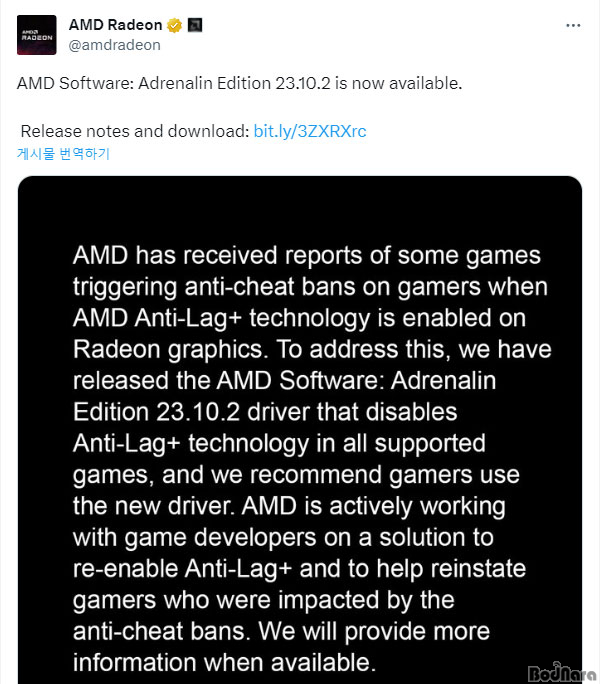The height and width of the screenshot is (684, 600).
Task: Click 'information when available.' line in image
Action: coord(224,663)
